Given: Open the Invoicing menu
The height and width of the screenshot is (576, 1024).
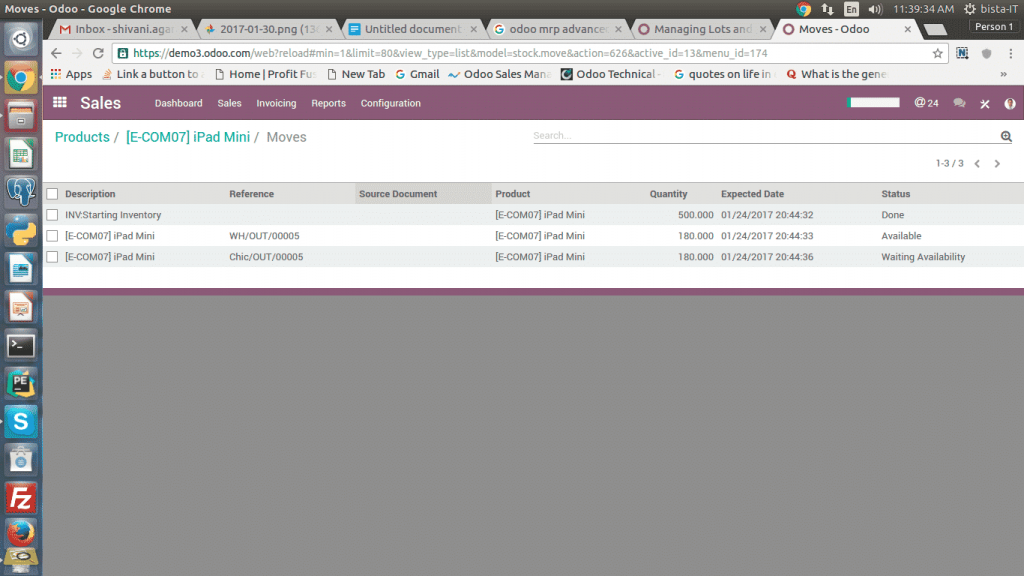Looking at the screenshot, I should click(276, 103).
